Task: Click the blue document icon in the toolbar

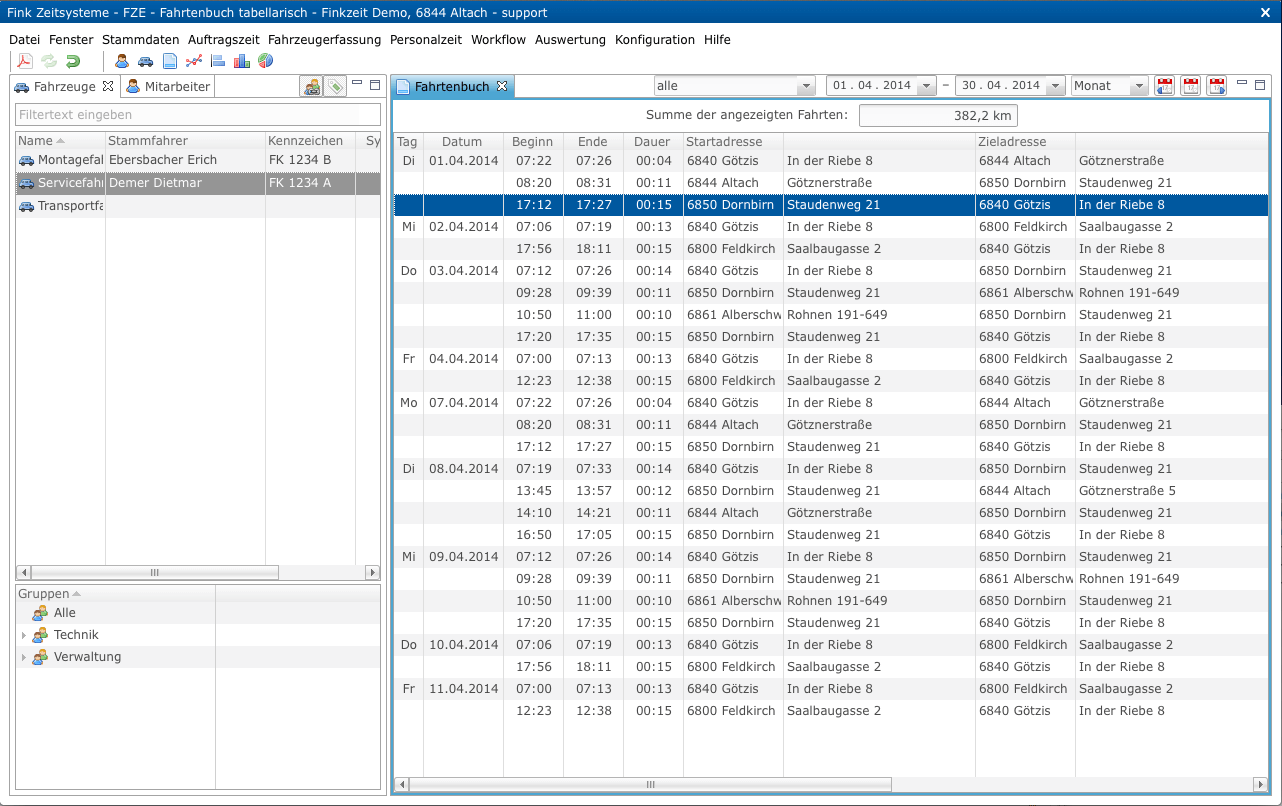Action: [170, 61]
